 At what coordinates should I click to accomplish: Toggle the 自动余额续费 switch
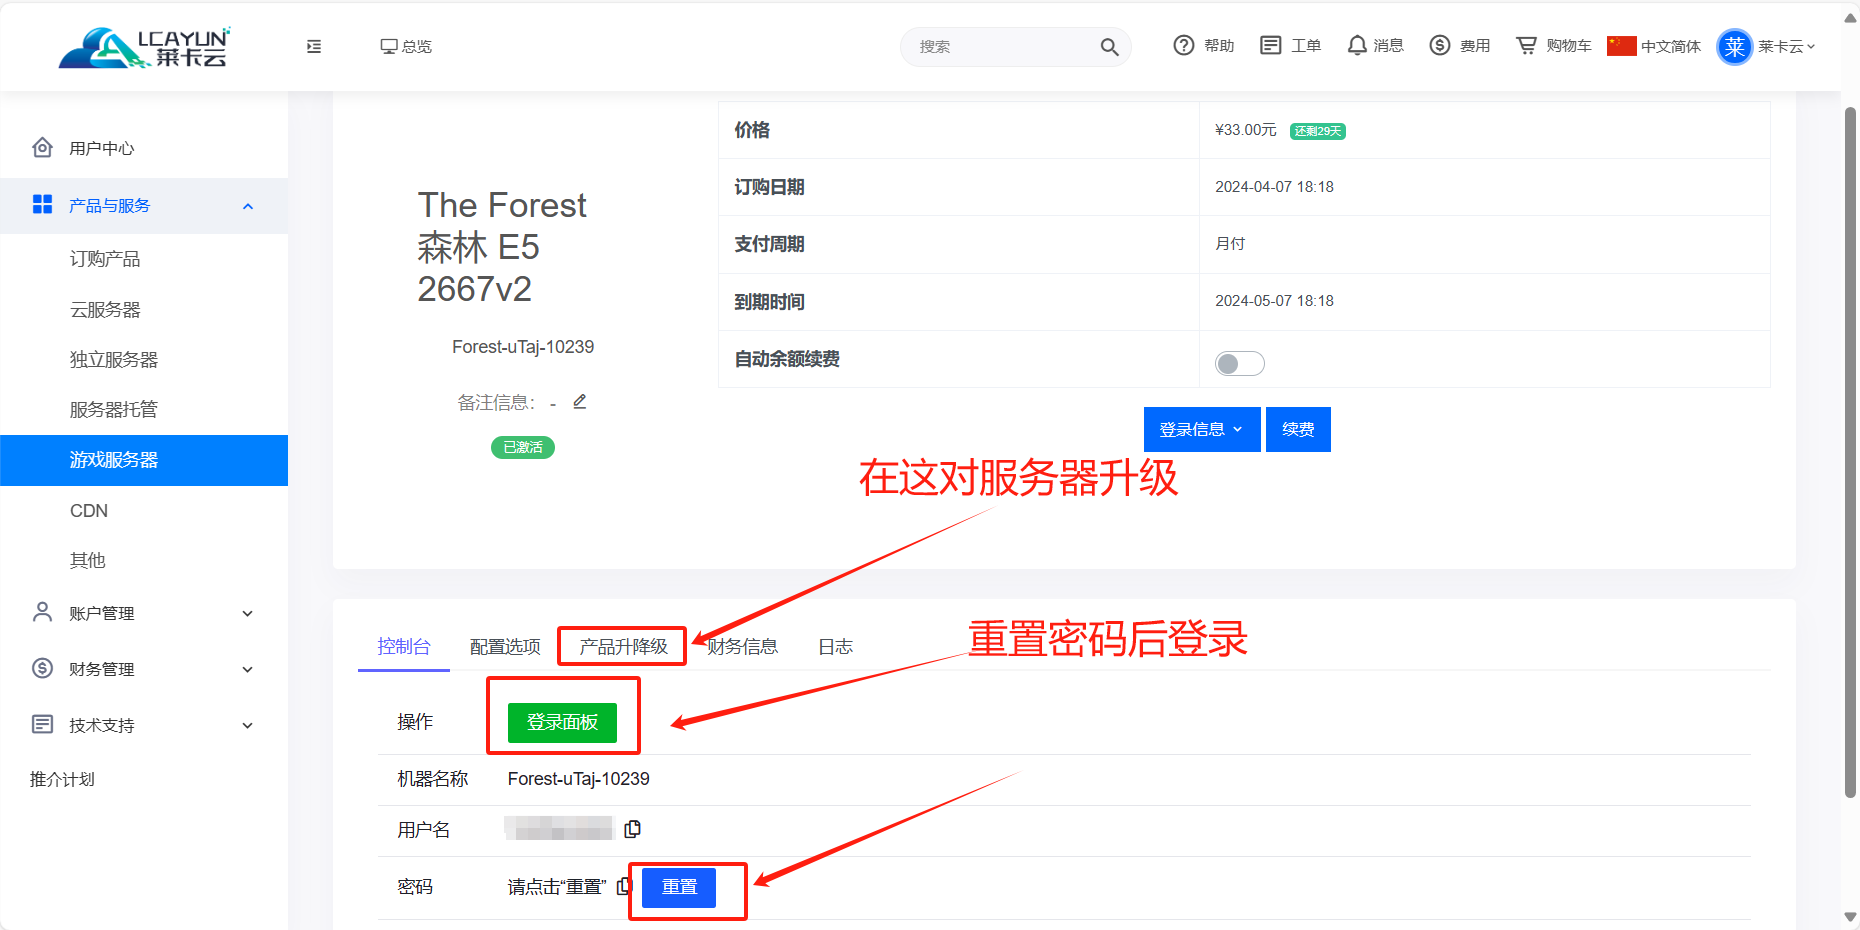[x=1240, y=363]
